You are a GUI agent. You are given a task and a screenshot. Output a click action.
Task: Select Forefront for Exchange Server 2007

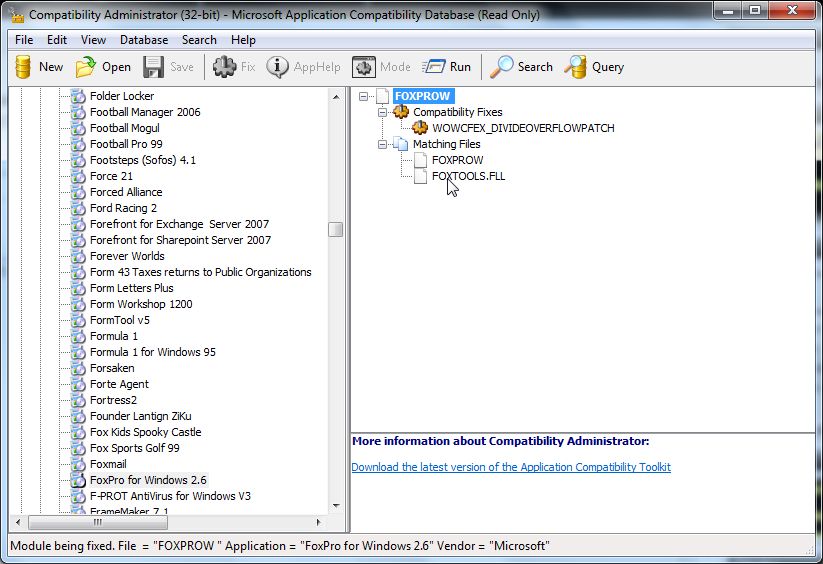pos(180,224)
